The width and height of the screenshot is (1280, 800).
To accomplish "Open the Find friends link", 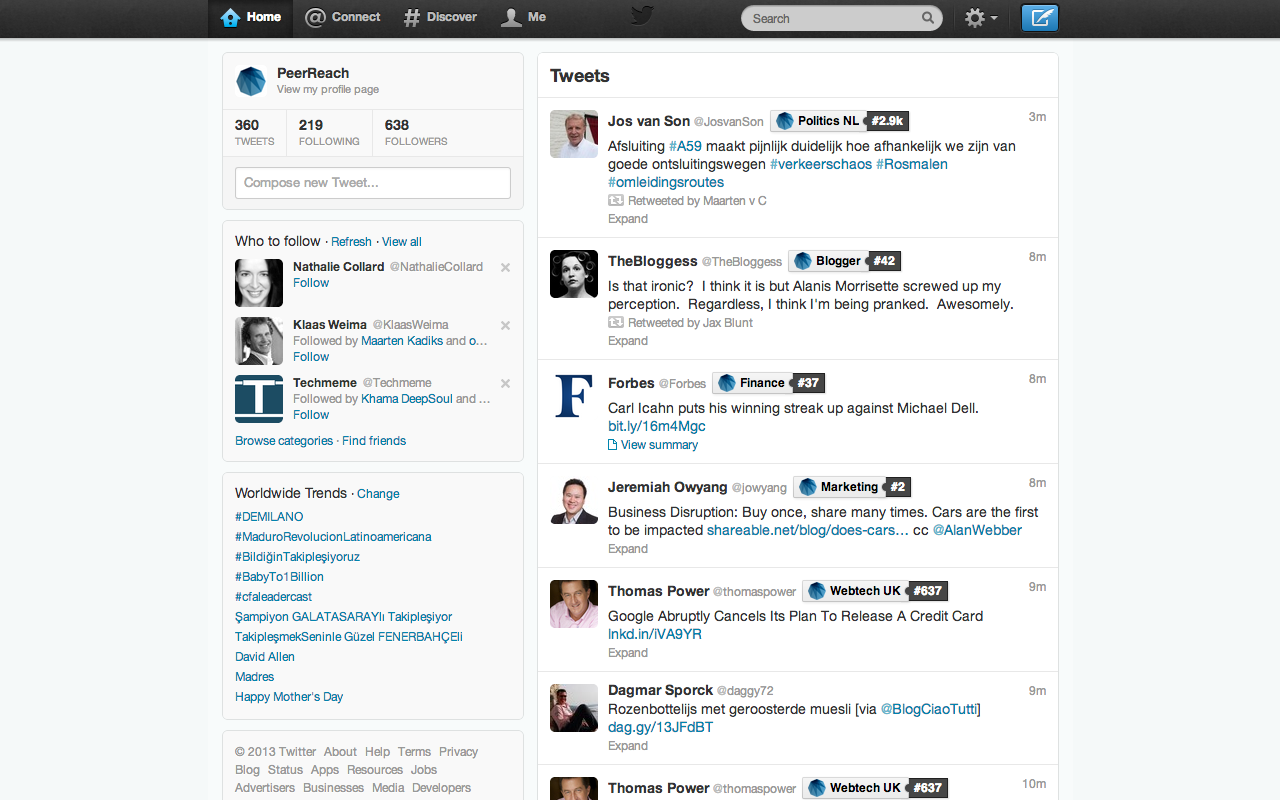I will coord(374,441).
